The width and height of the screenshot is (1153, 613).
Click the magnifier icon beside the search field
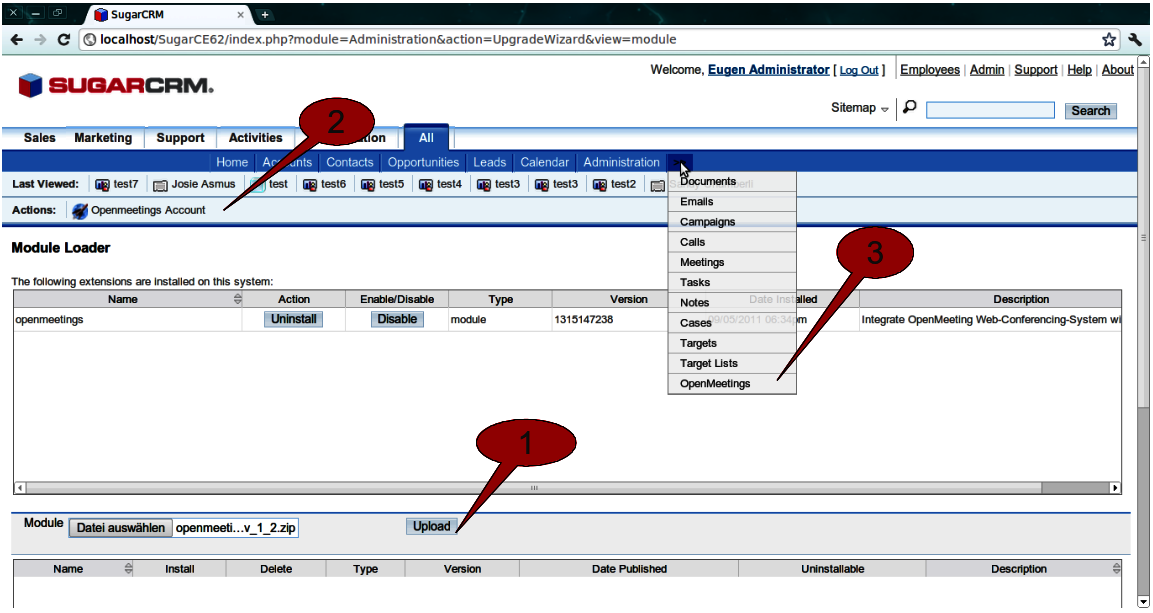tap(910, 108)
